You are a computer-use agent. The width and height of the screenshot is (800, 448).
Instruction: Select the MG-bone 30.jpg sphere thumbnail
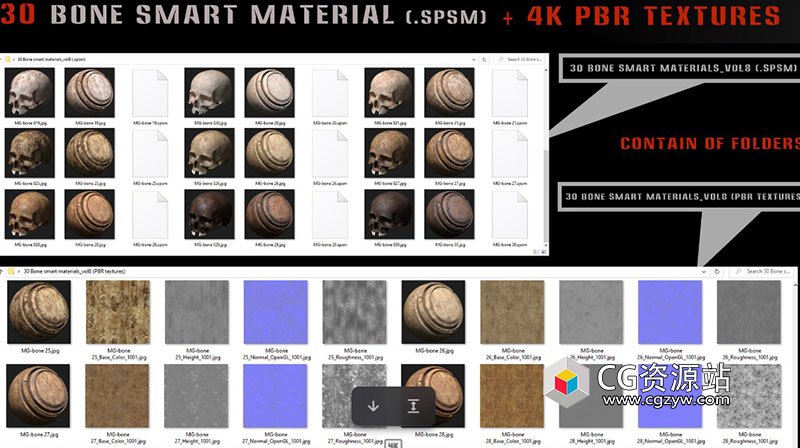[449, 214]
